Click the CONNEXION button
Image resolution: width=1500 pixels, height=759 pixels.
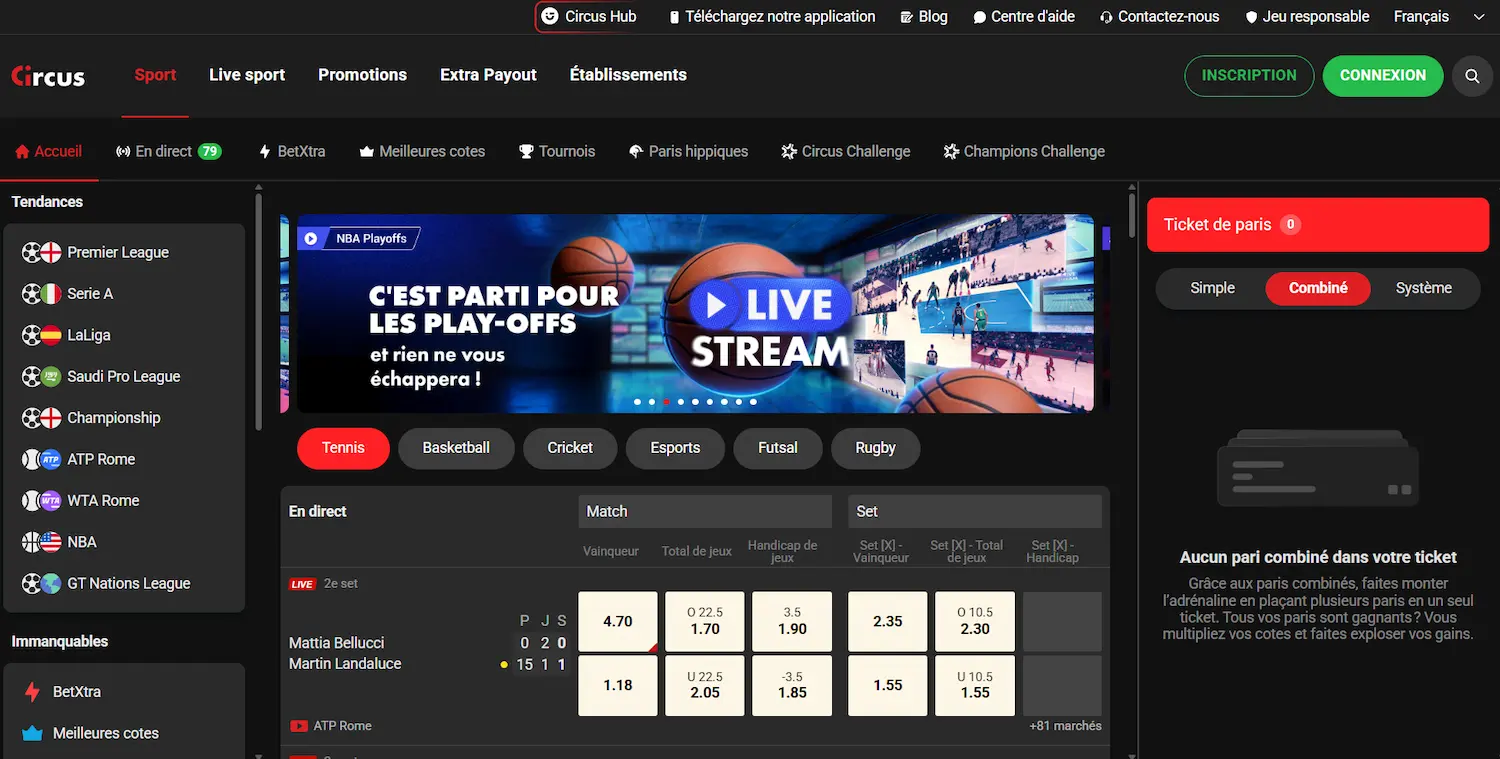coord(1383,76)
